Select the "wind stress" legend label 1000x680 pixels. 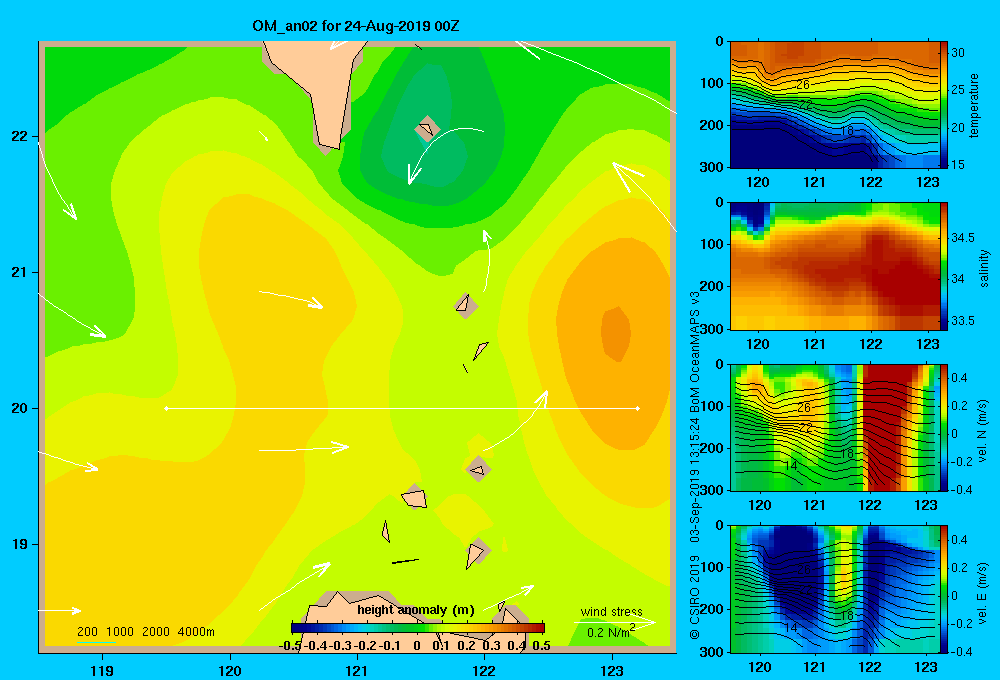point(612,611)
